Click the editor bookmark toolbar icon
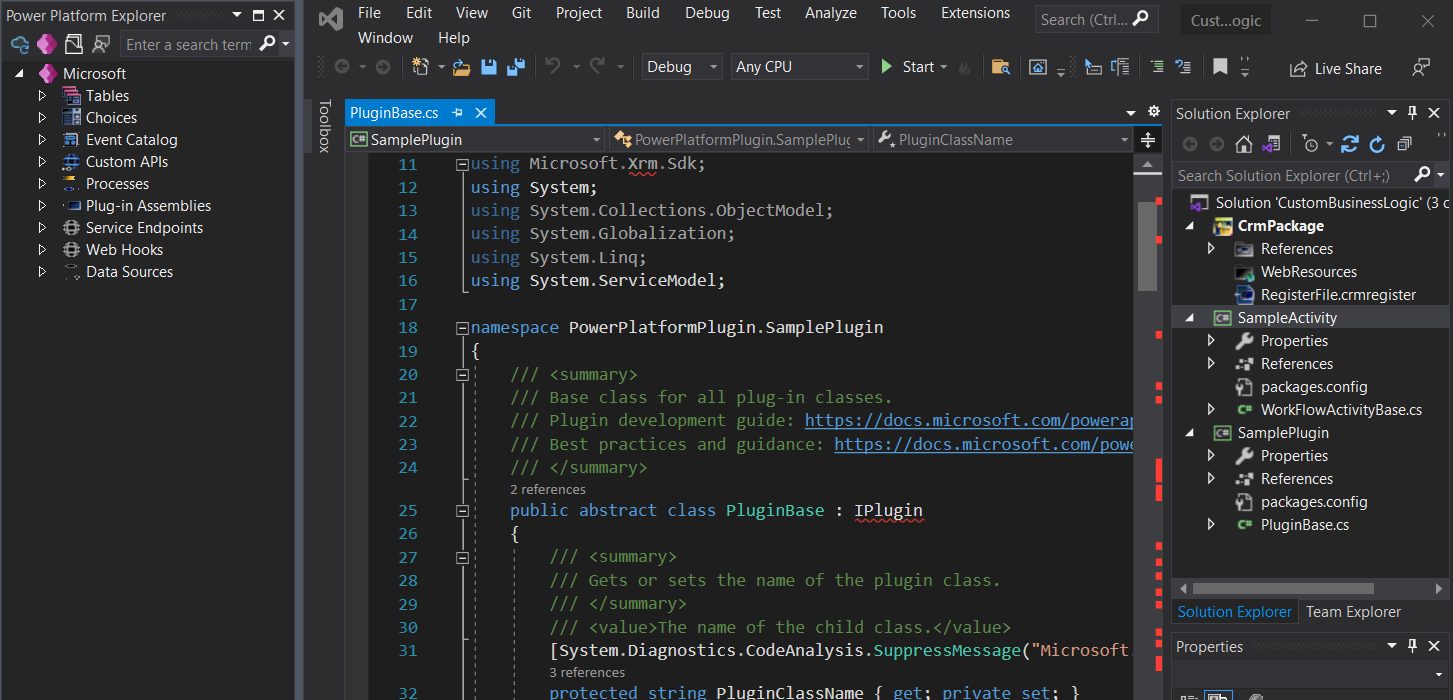Image resolution: width=1453 pixels, height=700 pixels. (1220, 67)
